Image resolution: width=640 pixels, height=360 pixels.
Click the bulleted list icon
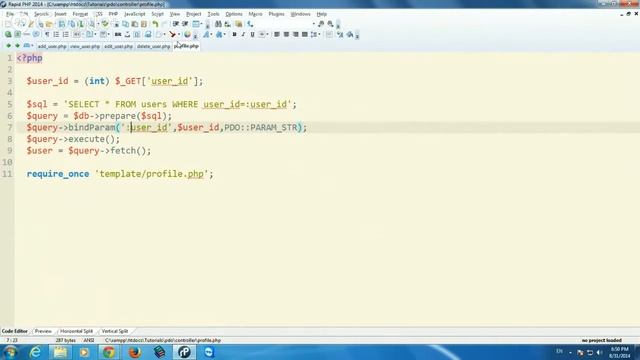point(56,34)
